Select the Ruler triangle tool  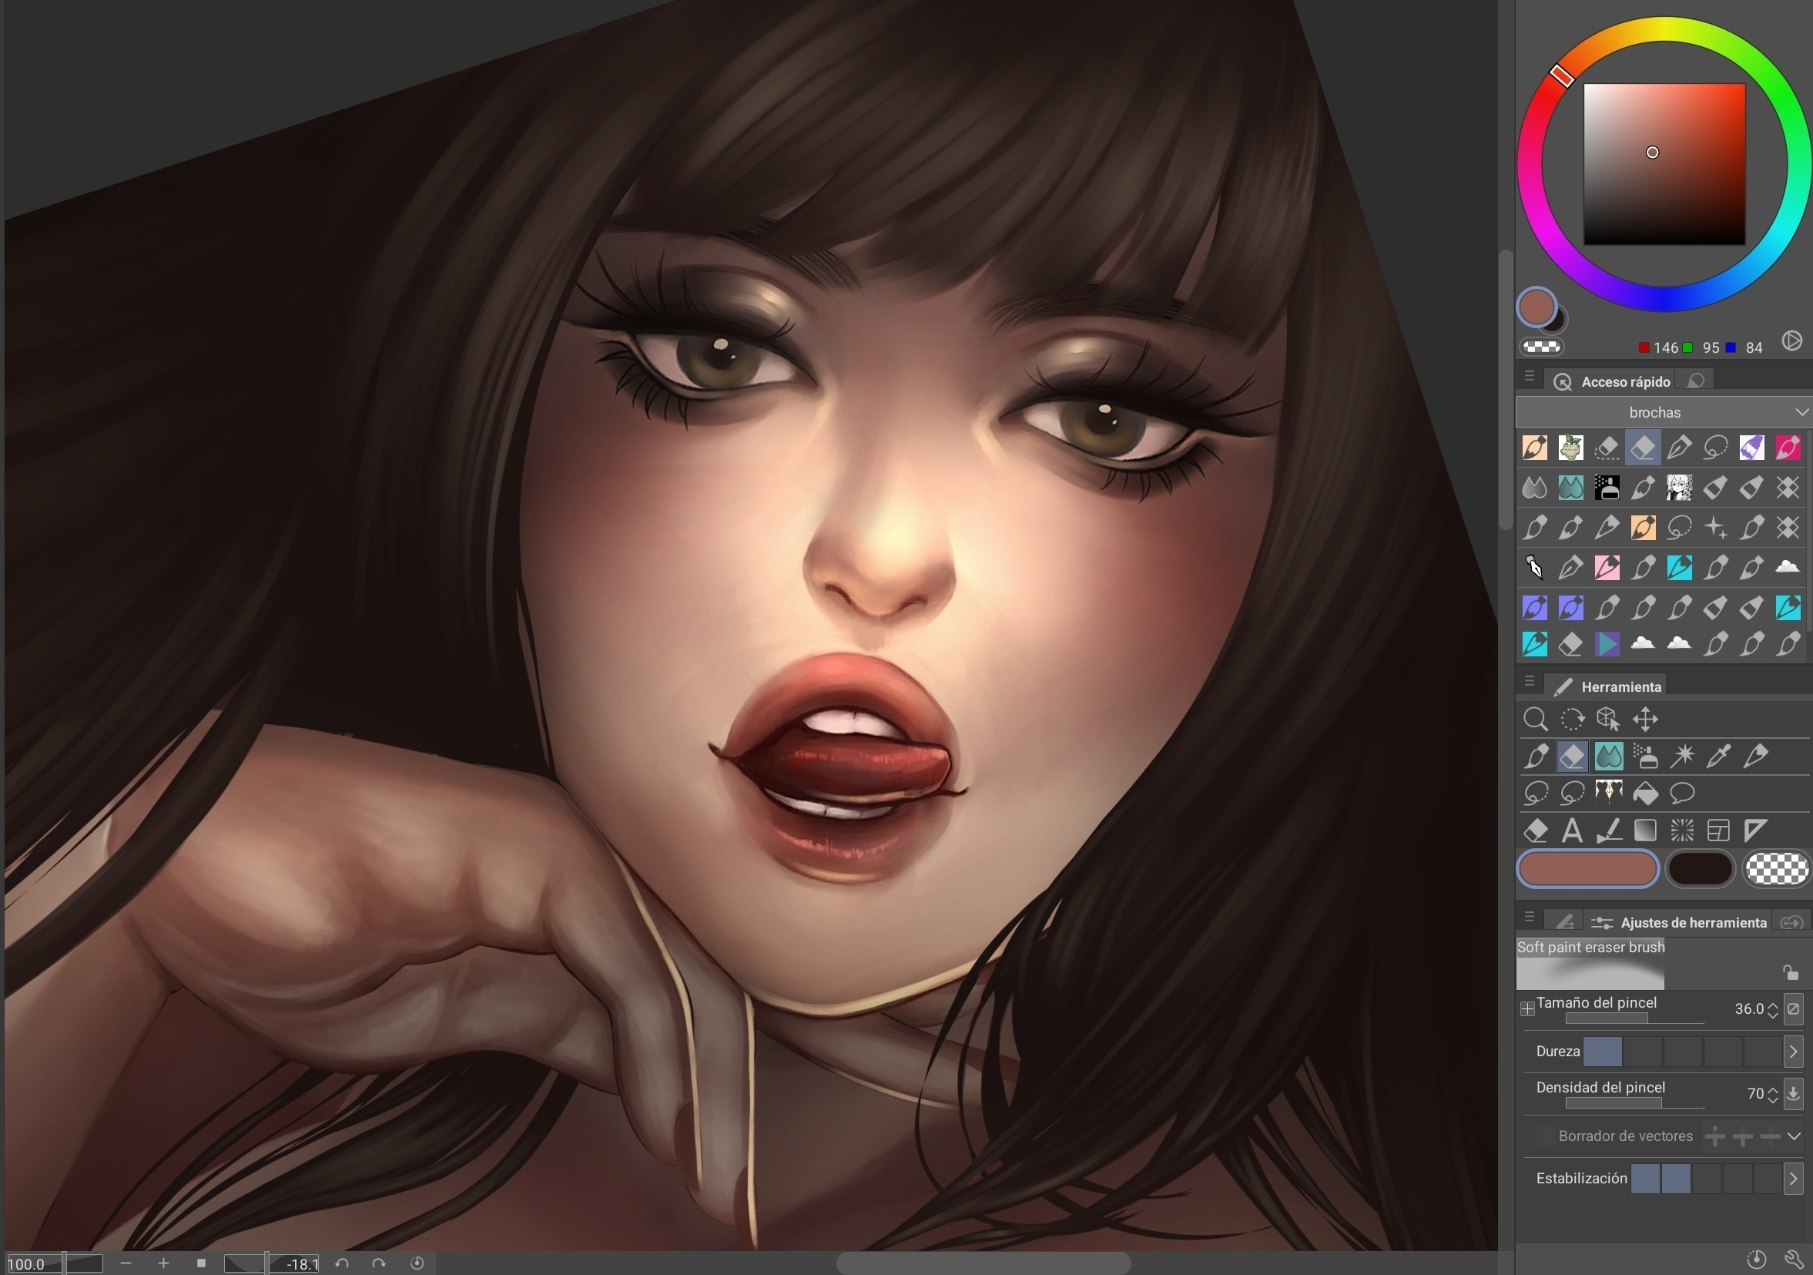click(x=1755, y=830)
